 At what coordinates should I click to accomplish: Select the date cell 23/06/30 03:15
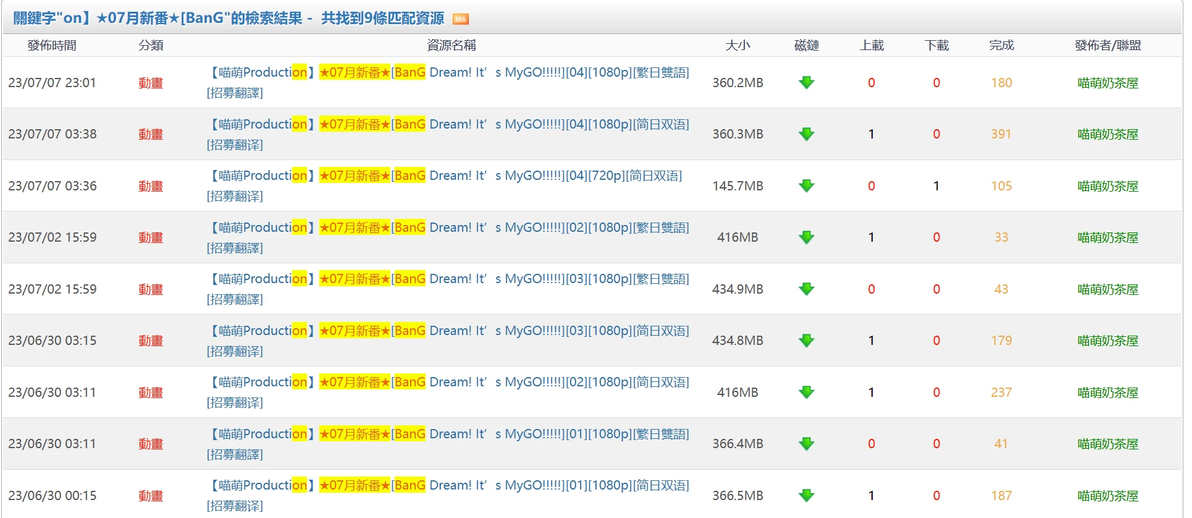(x=52, y=341)
